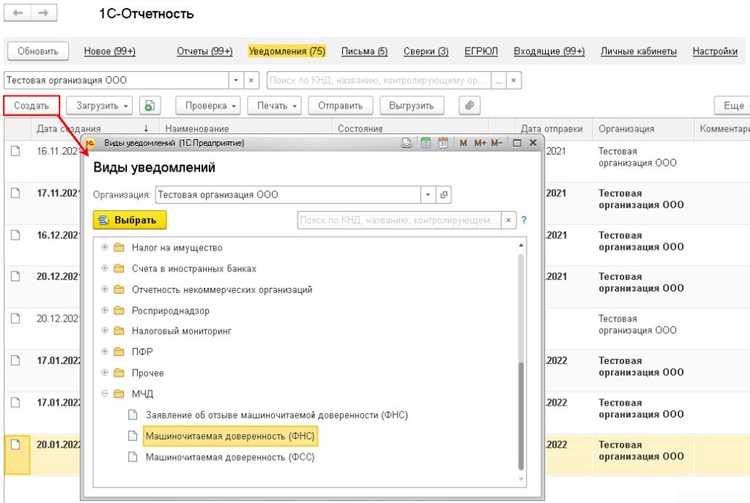Expand Отчетность некоммерческих организаций folder

[x=105, y=289]
